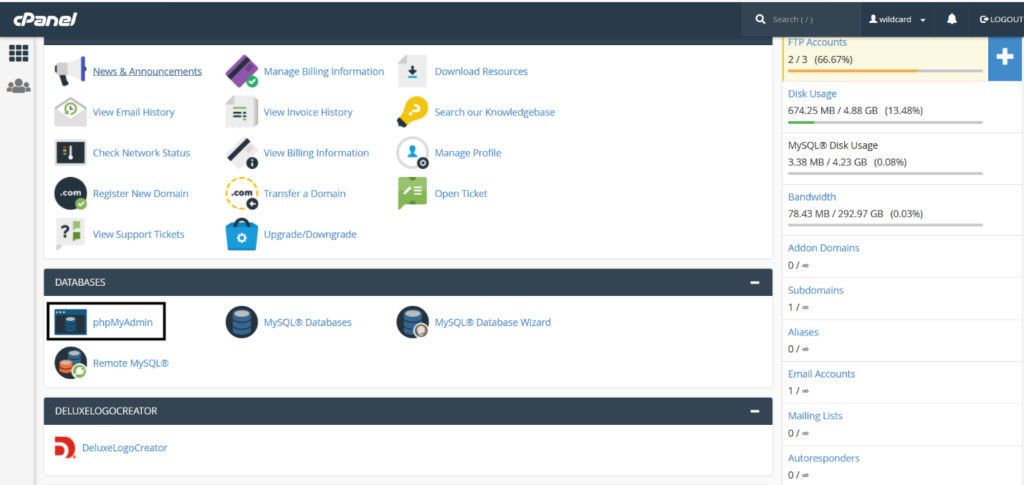Open MySQL Databases link

(308, 322)
